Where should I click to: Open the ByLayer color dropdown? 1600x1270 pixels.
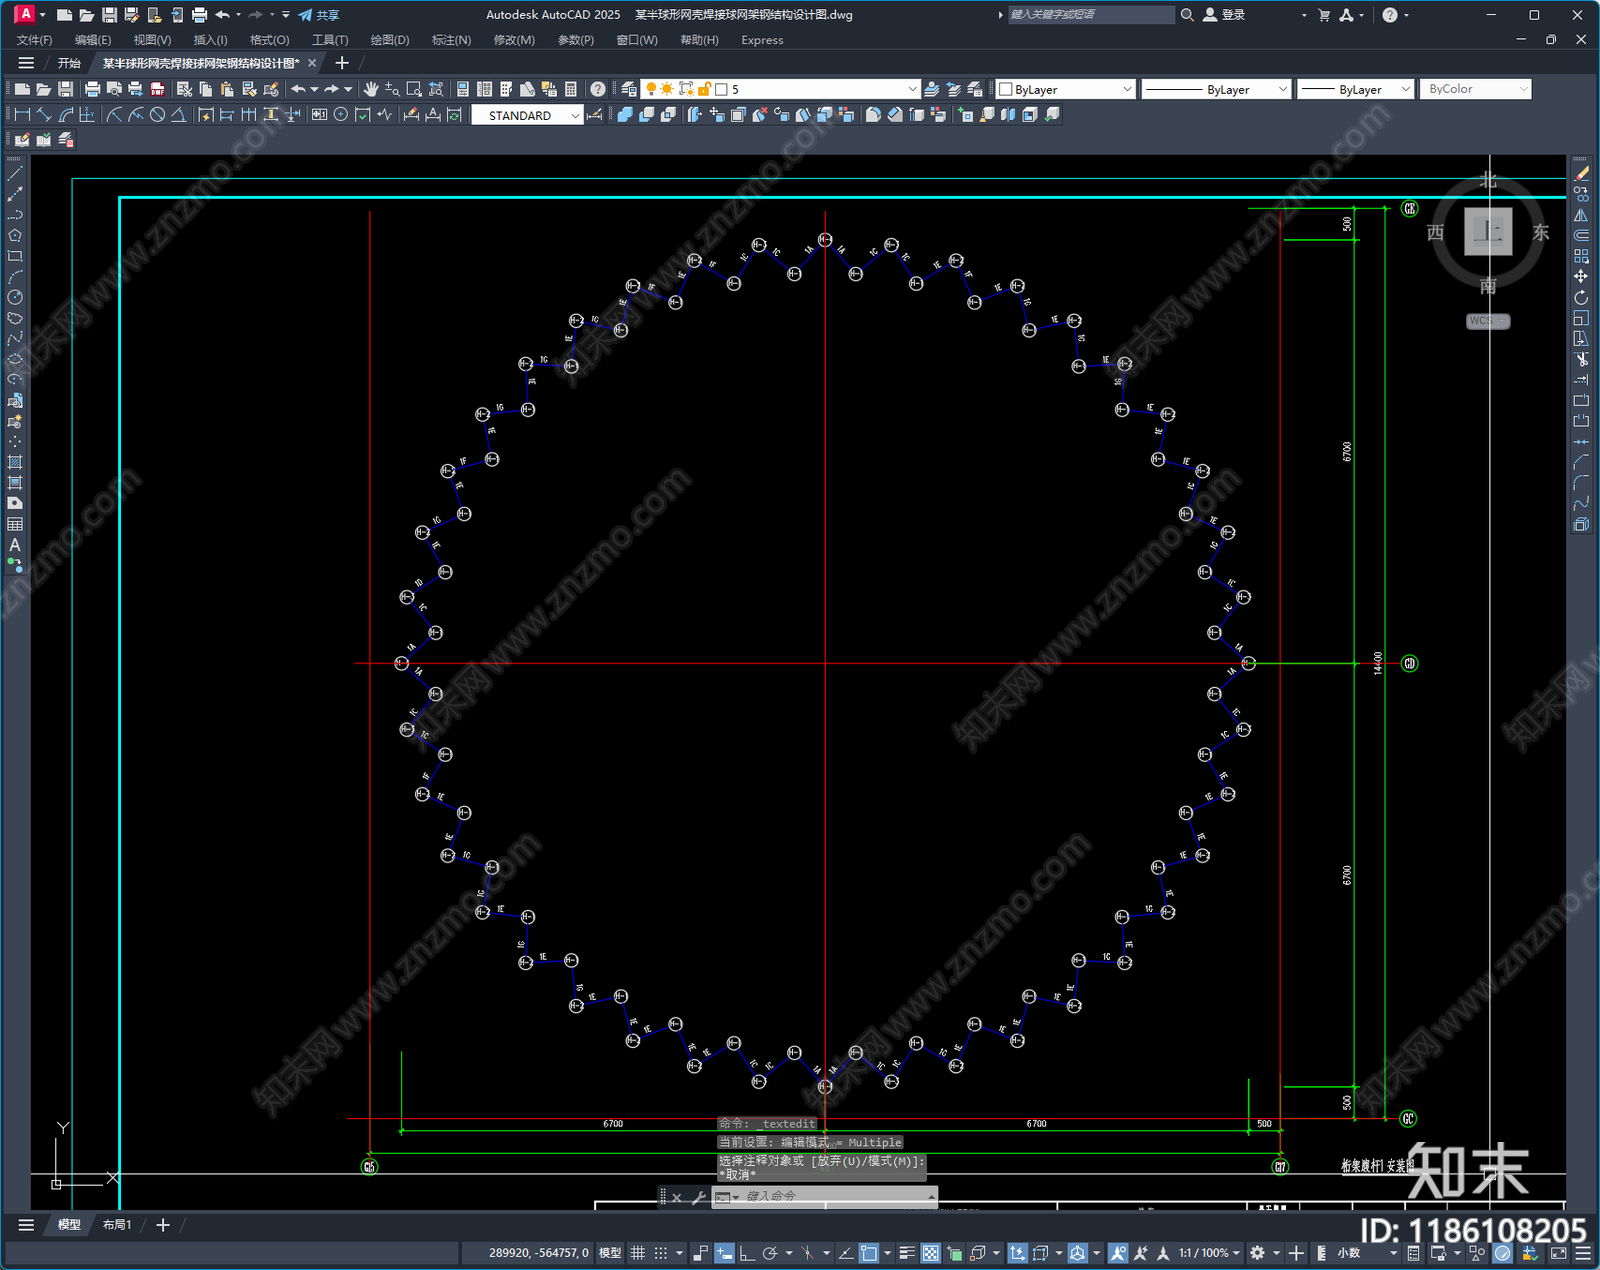[x=1066, y=89]
